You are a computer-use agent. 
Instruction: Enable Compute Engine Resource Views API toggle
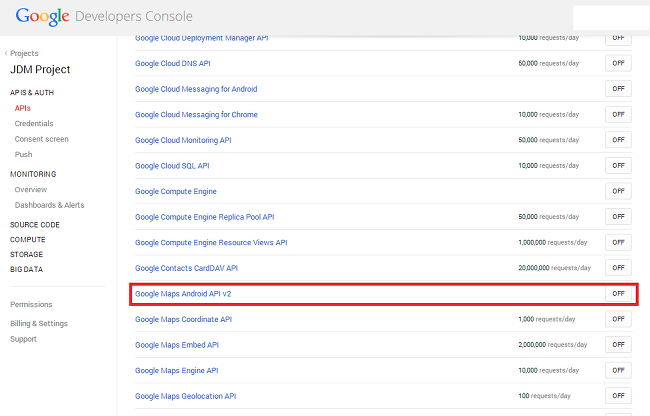coord(618,242)
